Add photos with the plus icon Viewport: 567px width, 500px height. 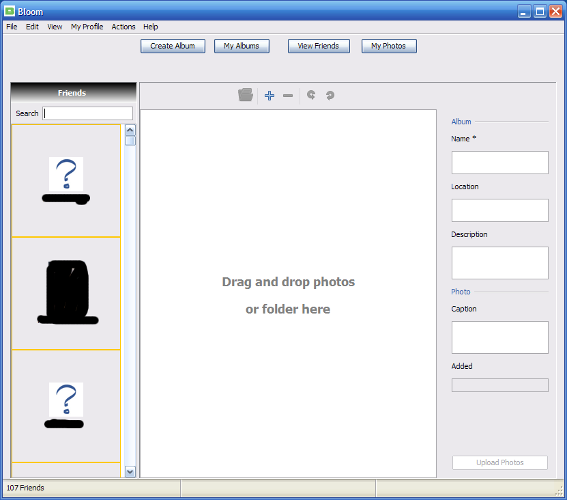[269, 95]
